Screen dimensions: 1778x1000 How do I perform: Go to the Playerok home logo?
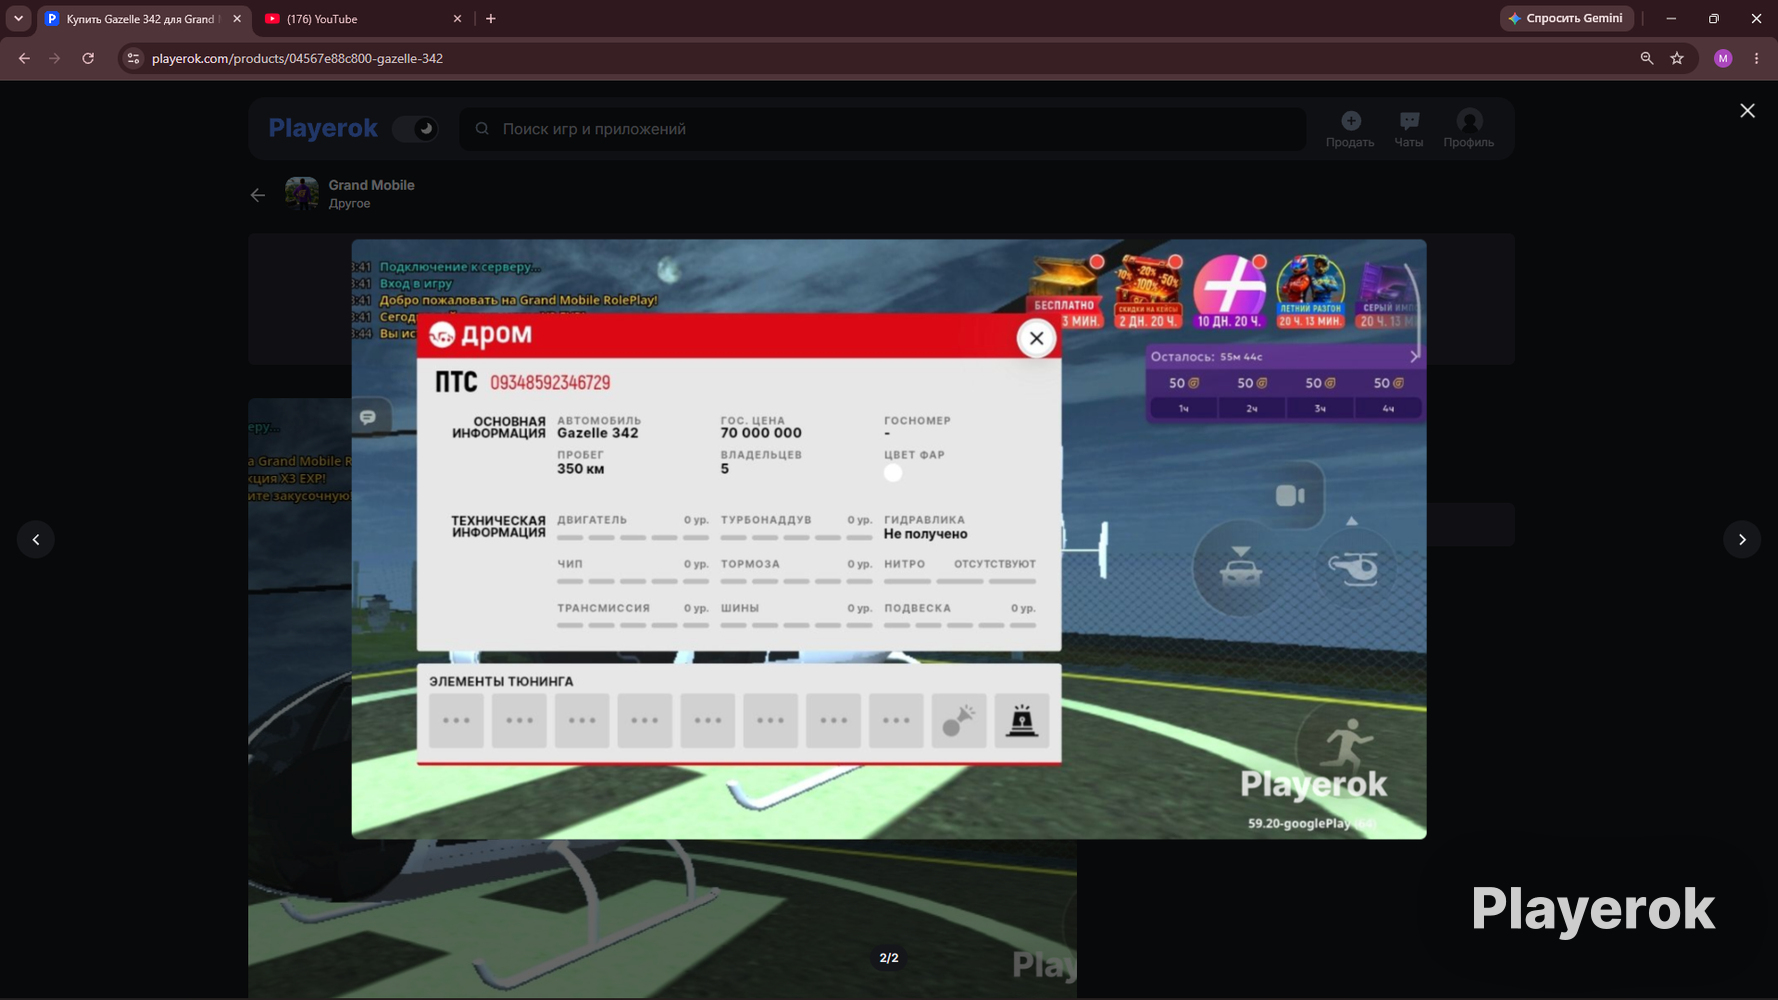(x=323, y=128)
